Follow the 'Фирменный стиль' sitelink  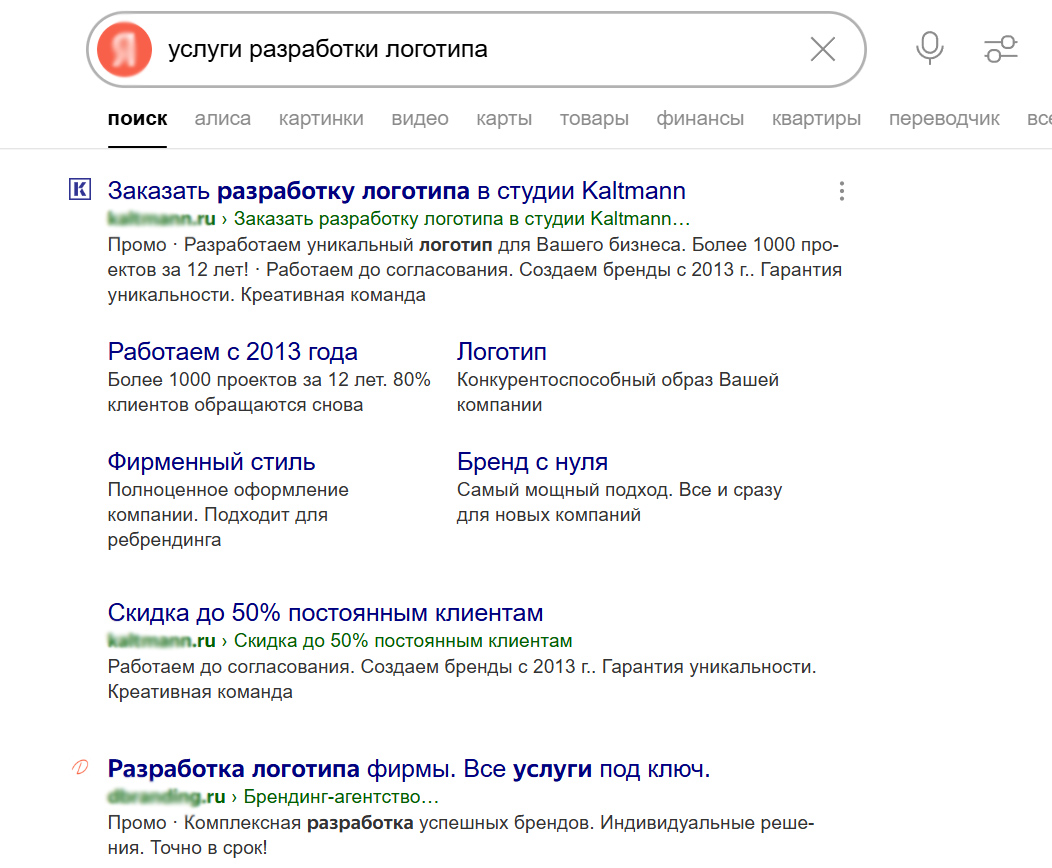[x=211, y=462]
